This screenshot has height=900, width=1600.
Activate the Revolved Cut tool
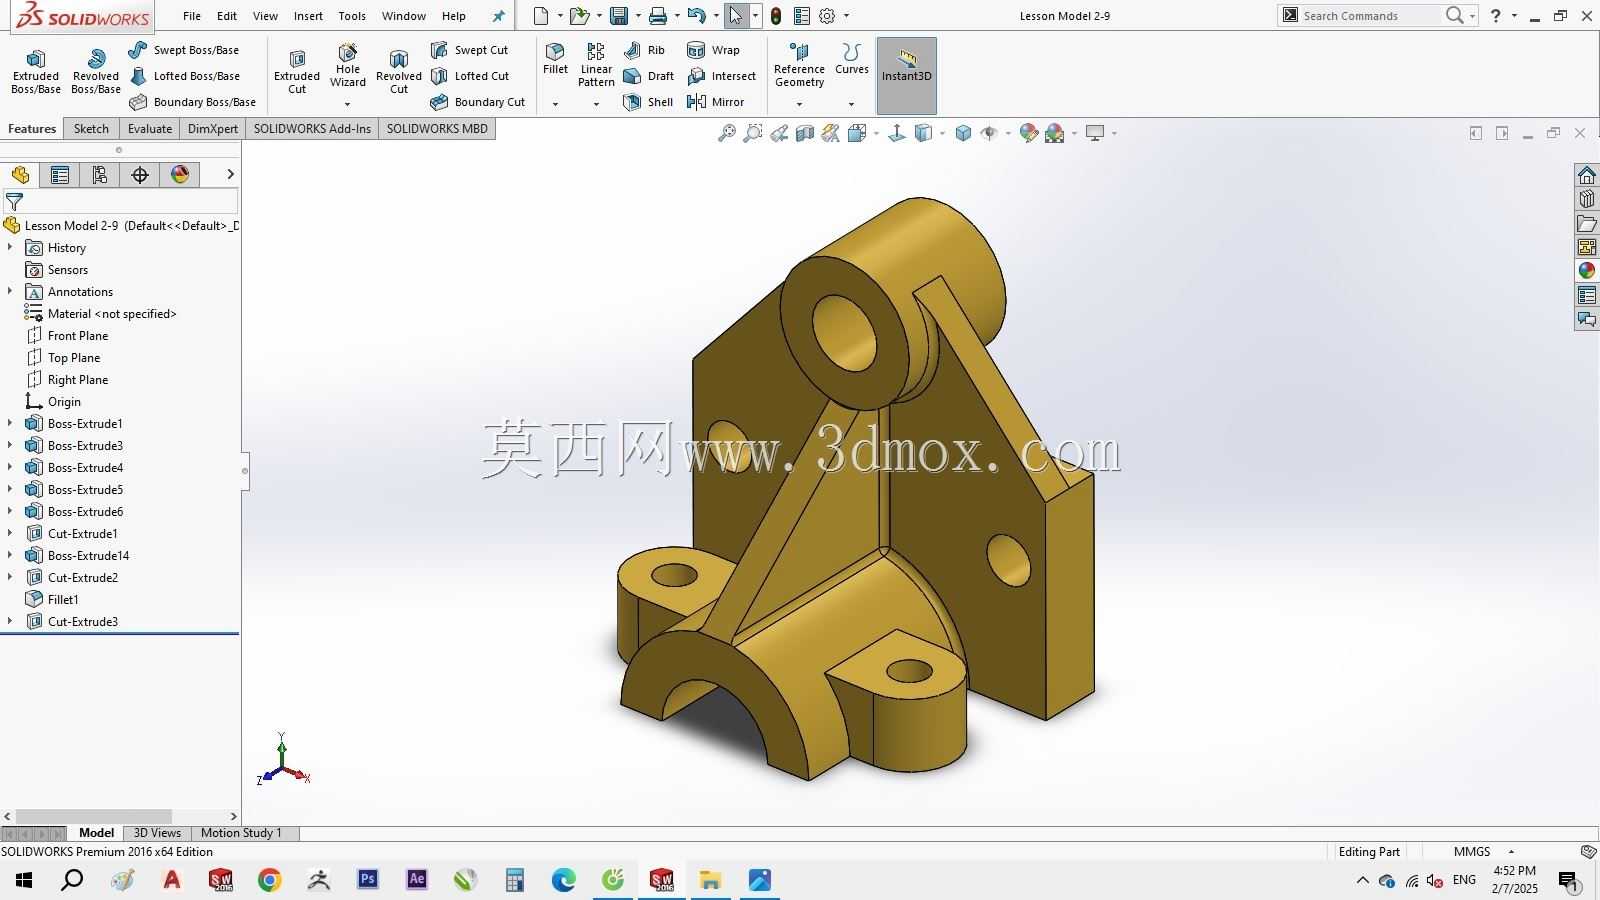click(399, 72)
